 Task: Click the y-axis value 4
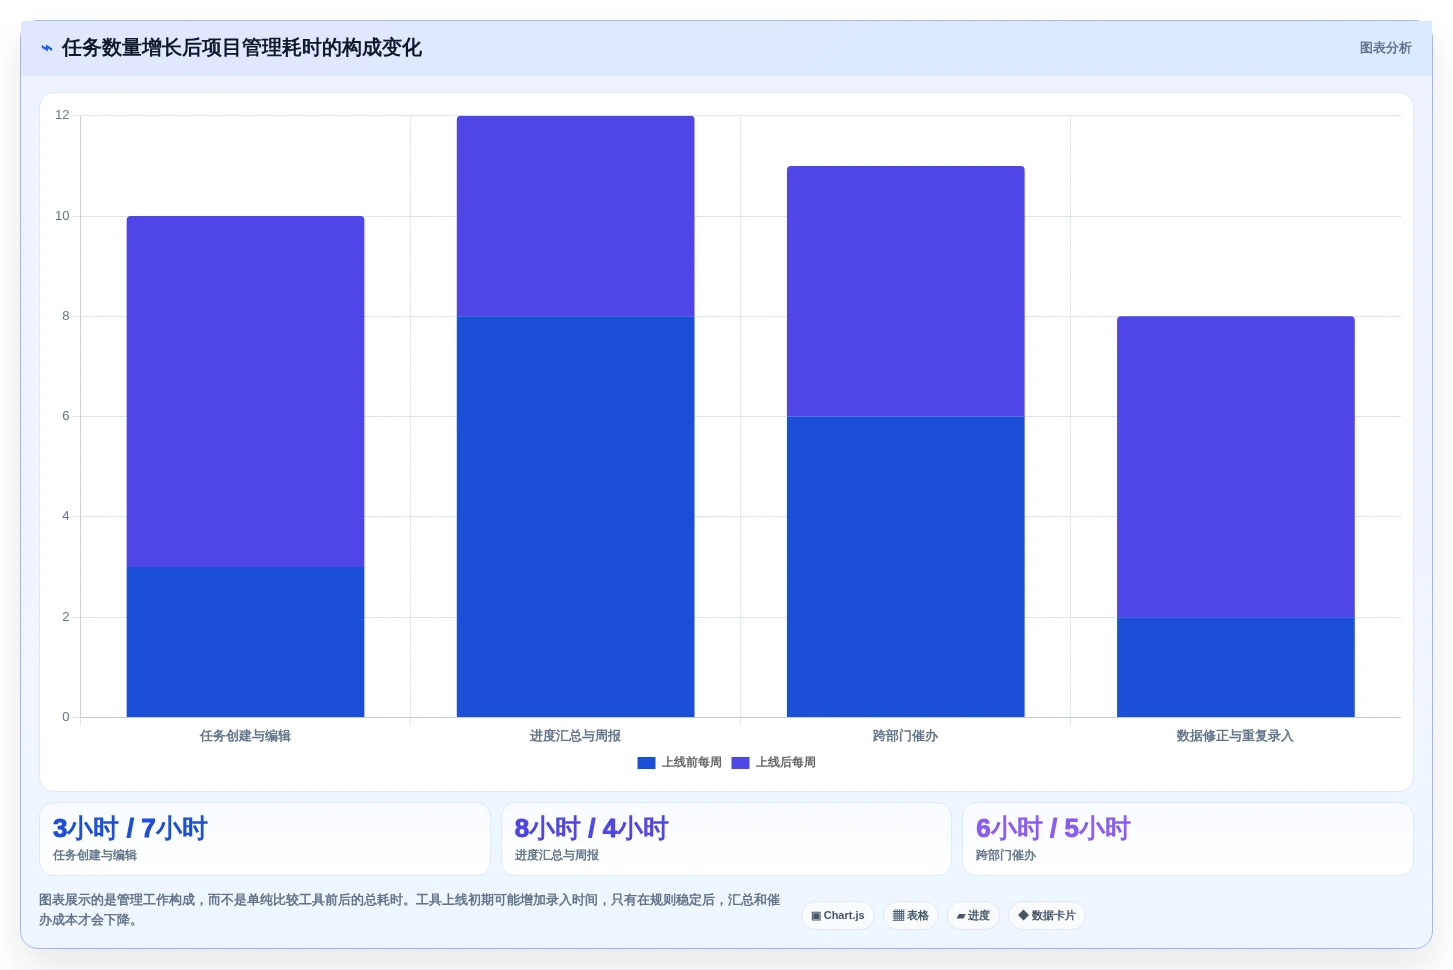click(x=66, y=516)
